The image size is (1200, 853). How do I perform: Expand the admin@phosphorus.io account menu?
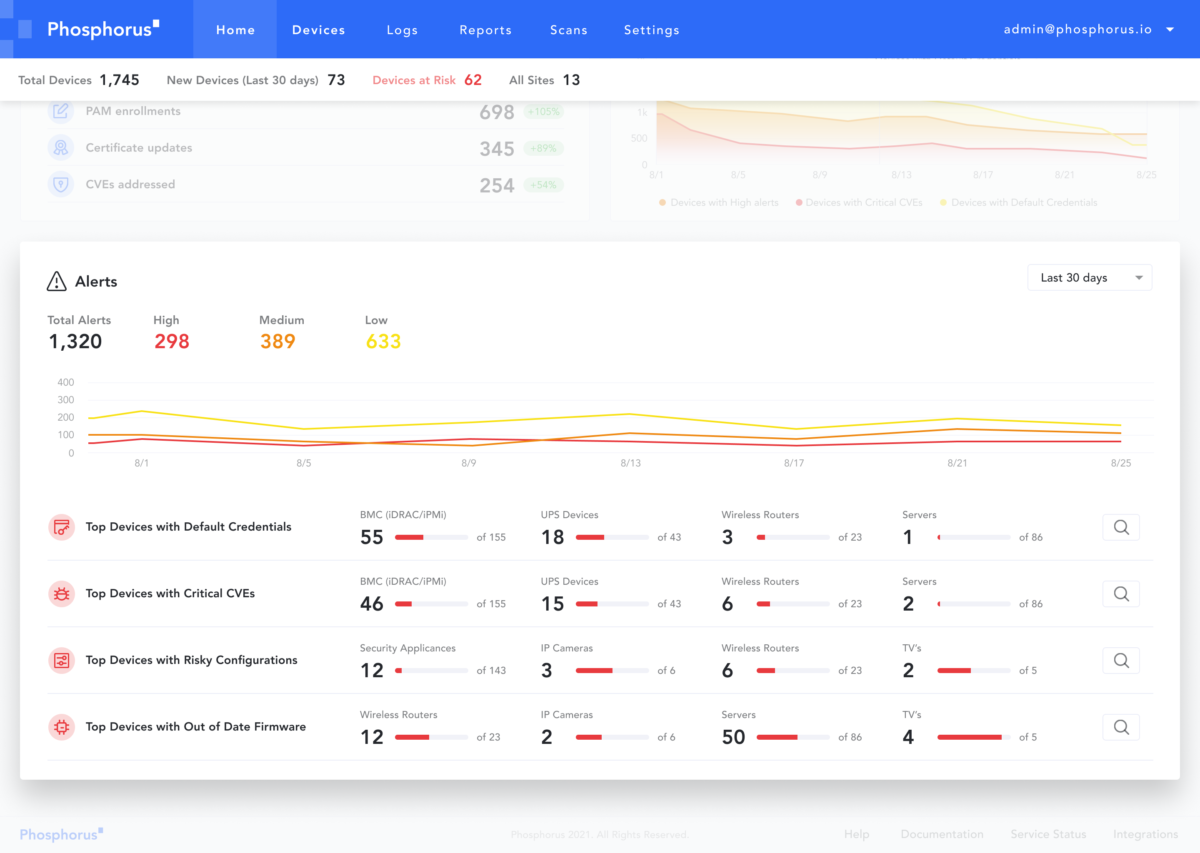[x=1090, y=29]
